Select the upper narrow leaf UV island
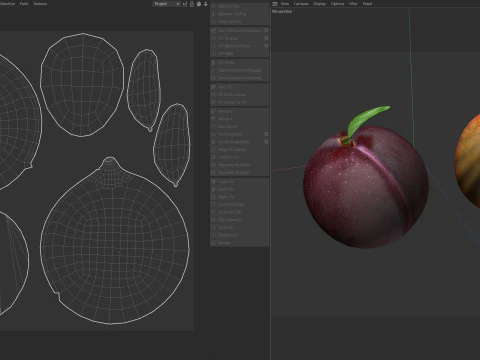 pyautogui.click(x=144, y=89)
